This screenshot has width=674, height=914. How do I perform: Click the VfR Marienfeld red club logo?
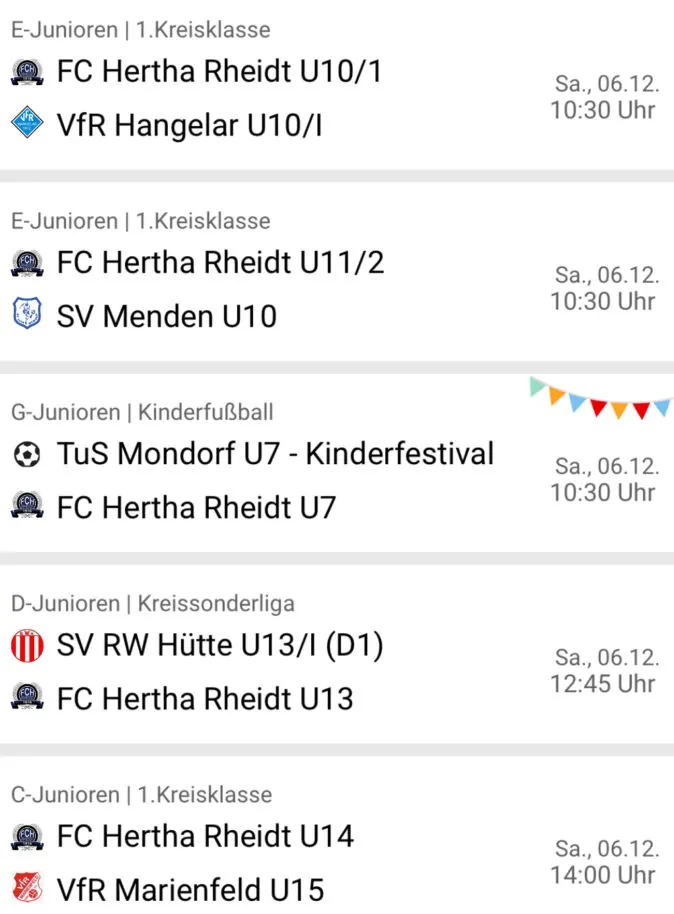pos(26,888)
